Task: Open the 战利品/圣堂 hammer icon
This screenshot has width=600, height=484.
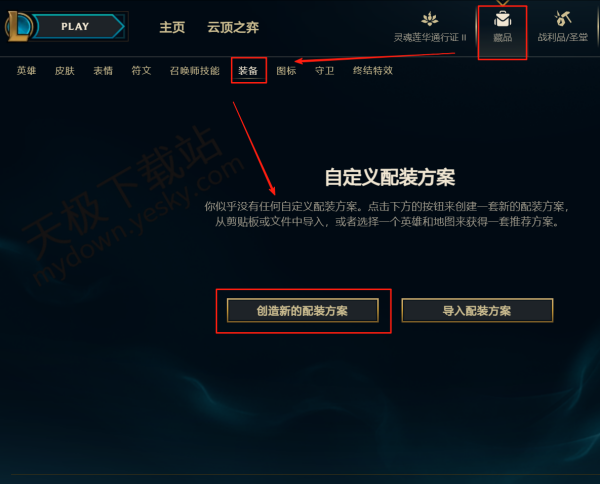Action: tap(562, 19)
